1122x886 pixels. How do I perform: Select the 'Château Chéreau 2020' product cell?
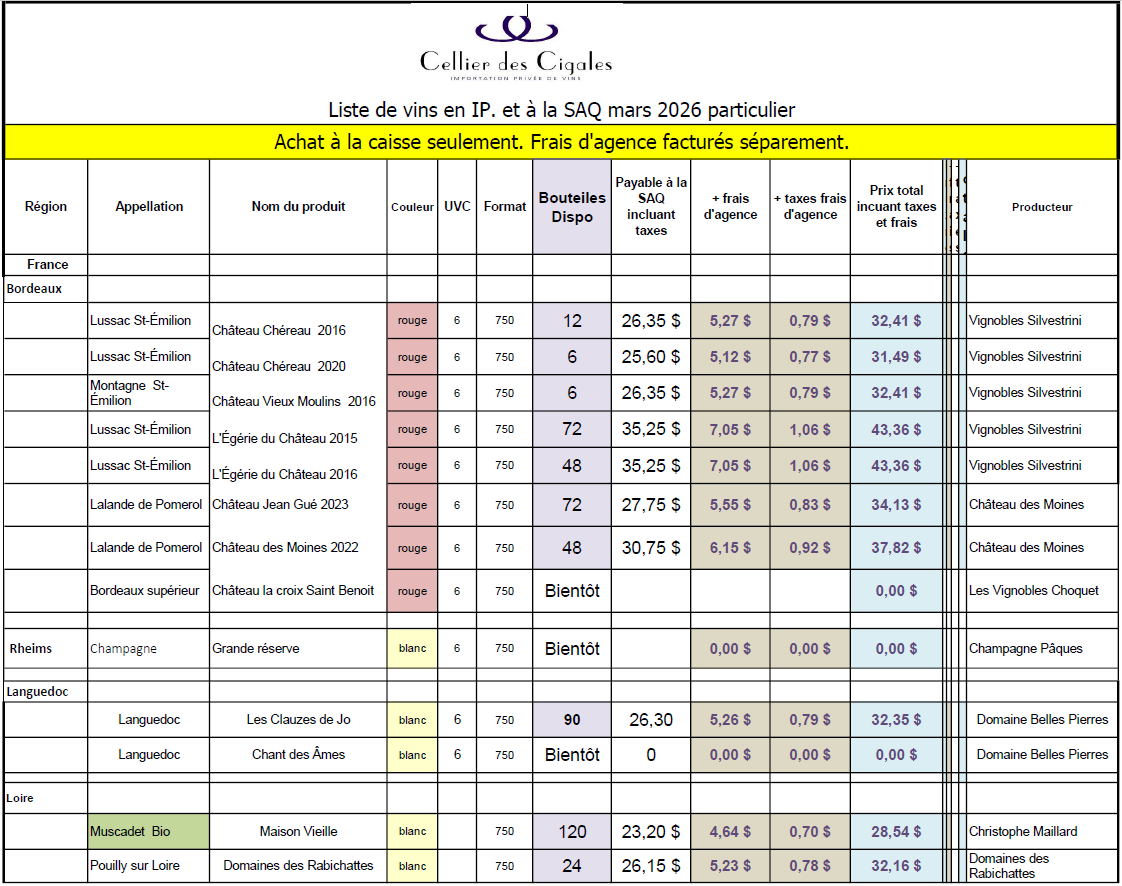point(298,356)
